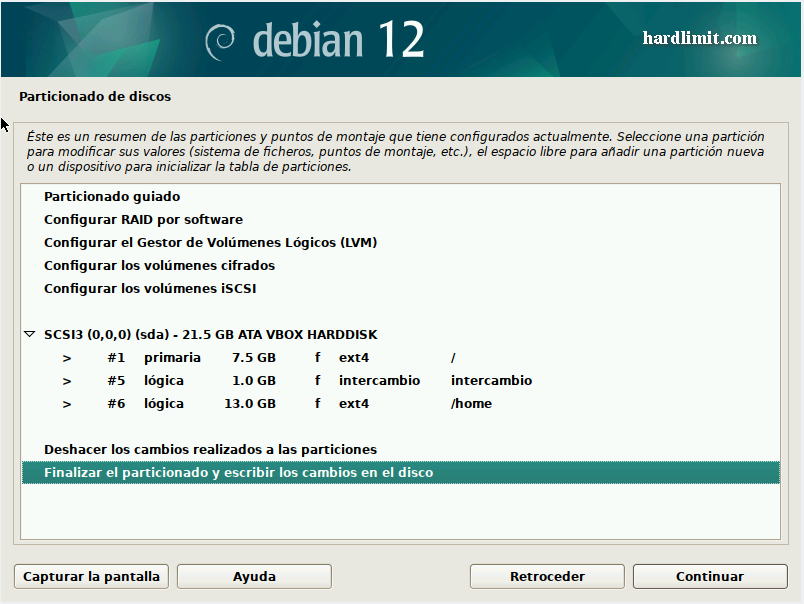Choose Deshacer los cambios realizados
This screenshot has width=804, height=604.
point(210,450)
